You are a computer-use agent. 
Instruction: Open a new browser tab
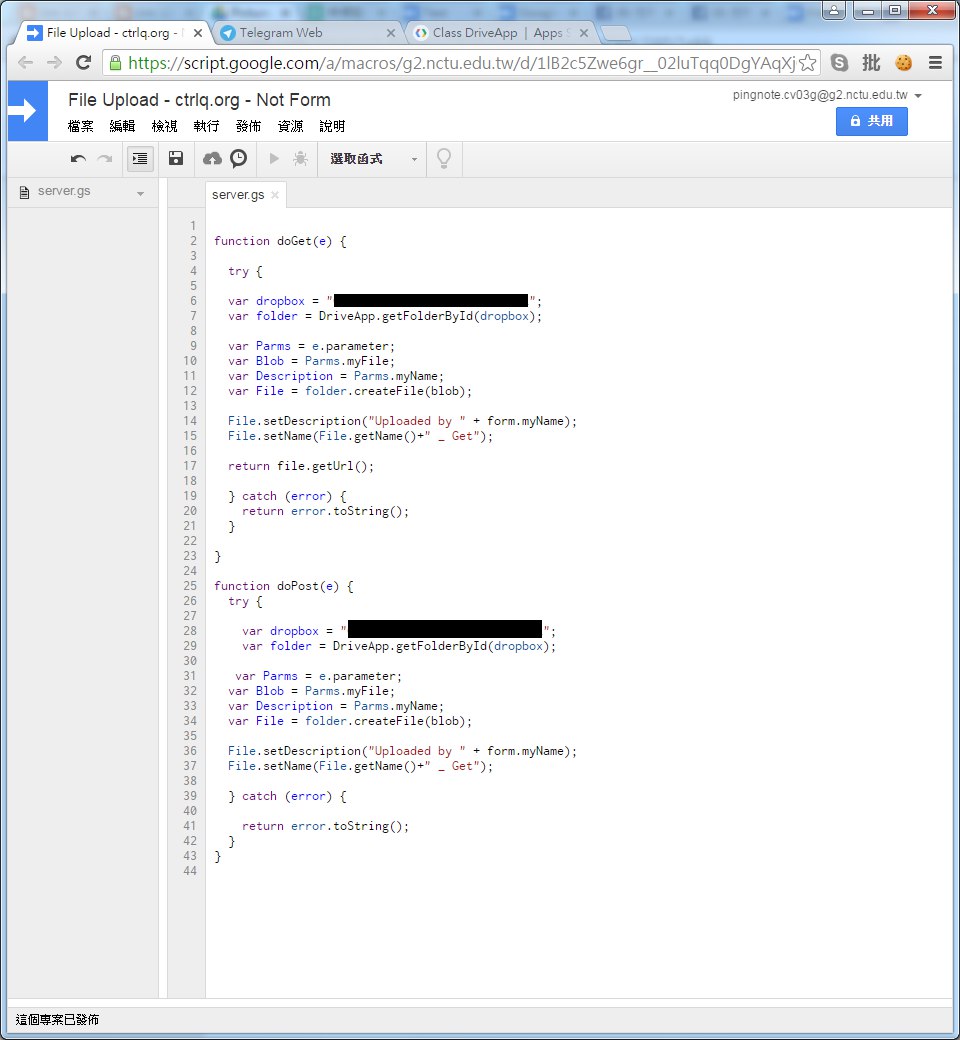click(x=616, y=33)
